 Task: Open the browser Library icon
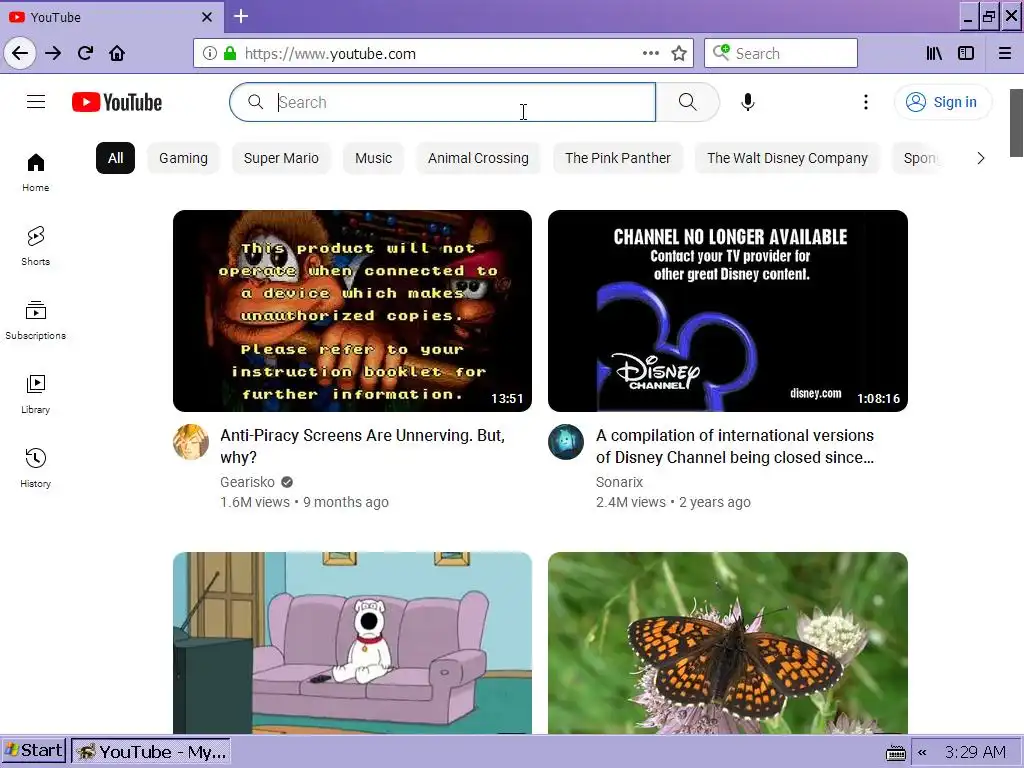pyautogui.click(x=934, y=53)
